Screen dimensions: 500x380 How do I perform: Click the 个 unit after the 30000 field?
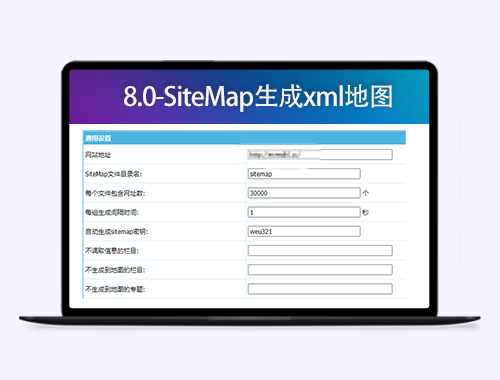coord(366,193)
